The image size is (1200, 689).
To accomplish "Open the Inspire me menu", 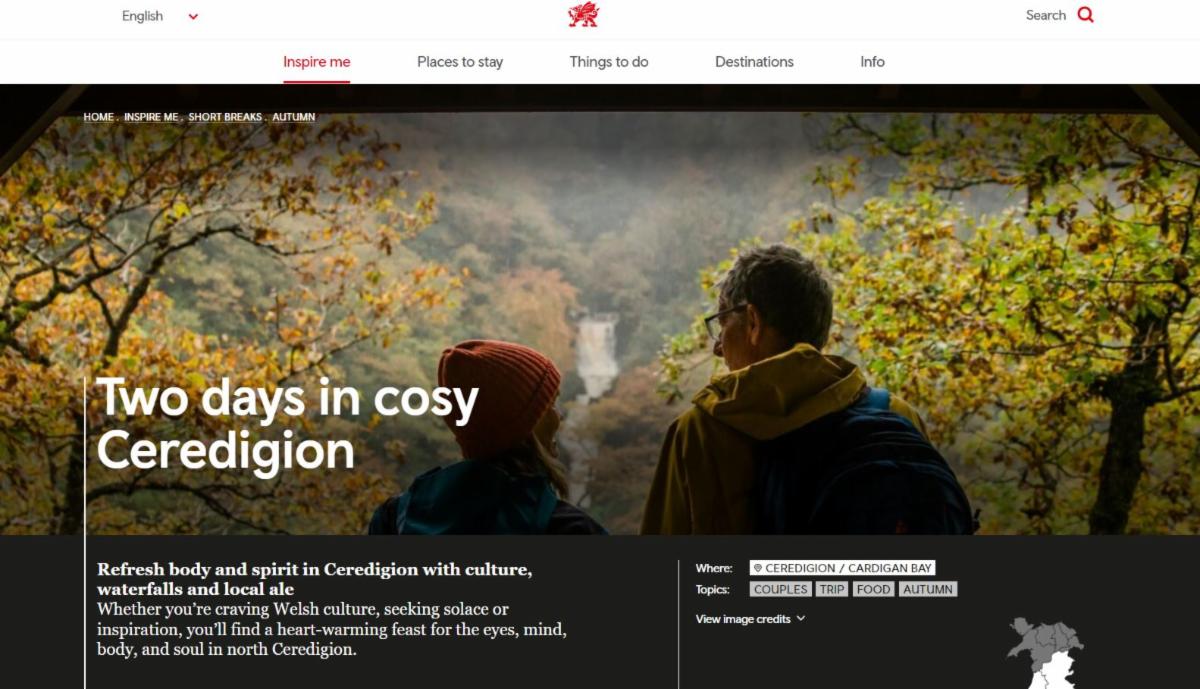I will 317,62.
